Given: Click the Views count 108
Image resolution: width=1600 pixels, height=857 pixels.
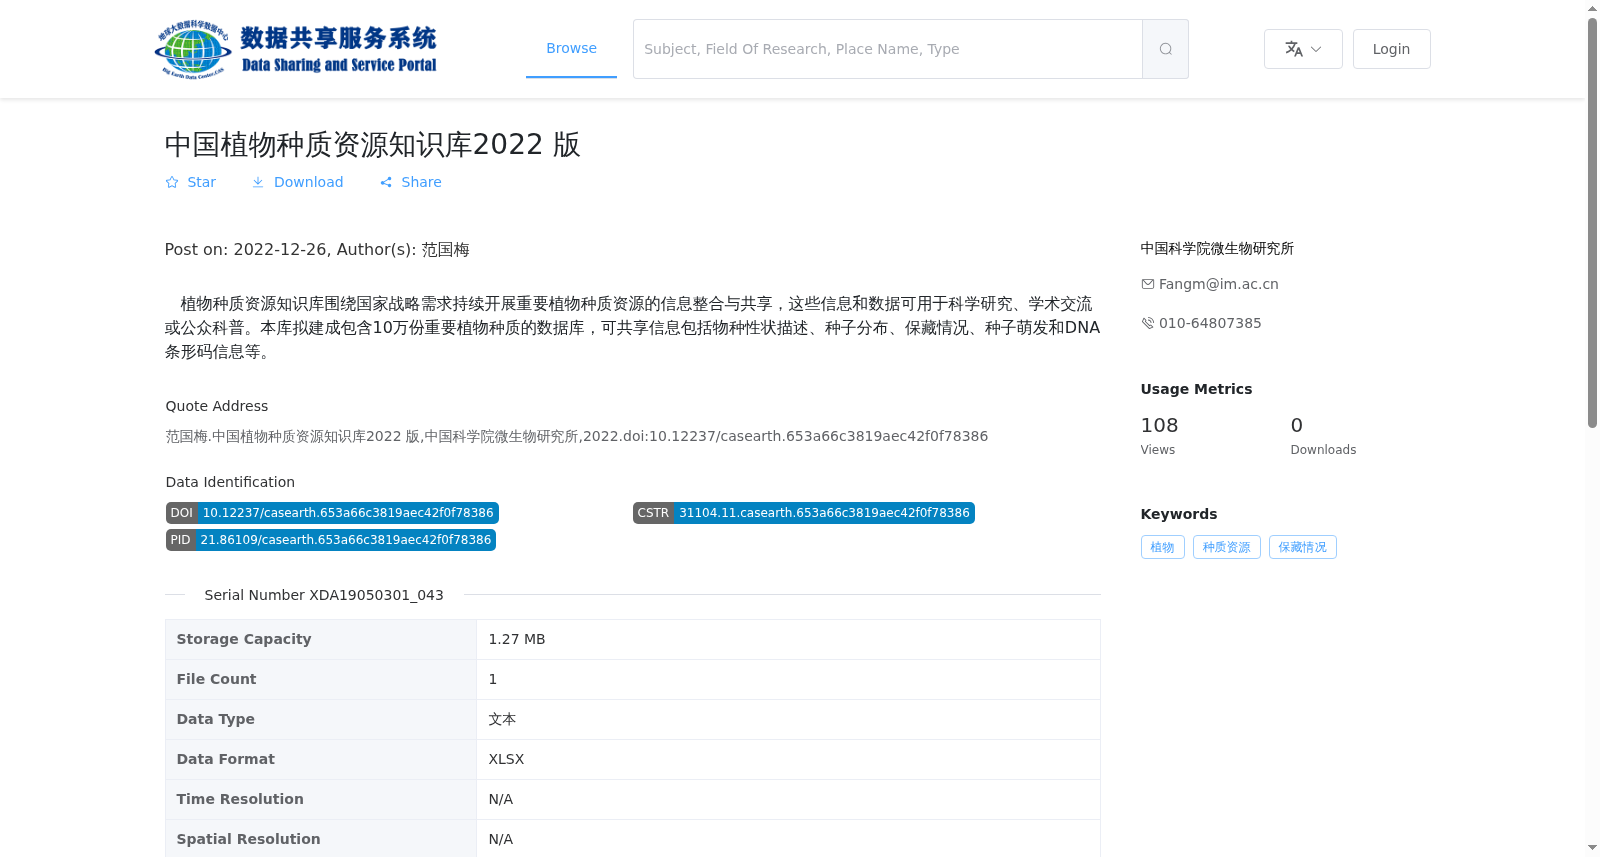Looking at the screenshot, I should (x=1159, y=425).
